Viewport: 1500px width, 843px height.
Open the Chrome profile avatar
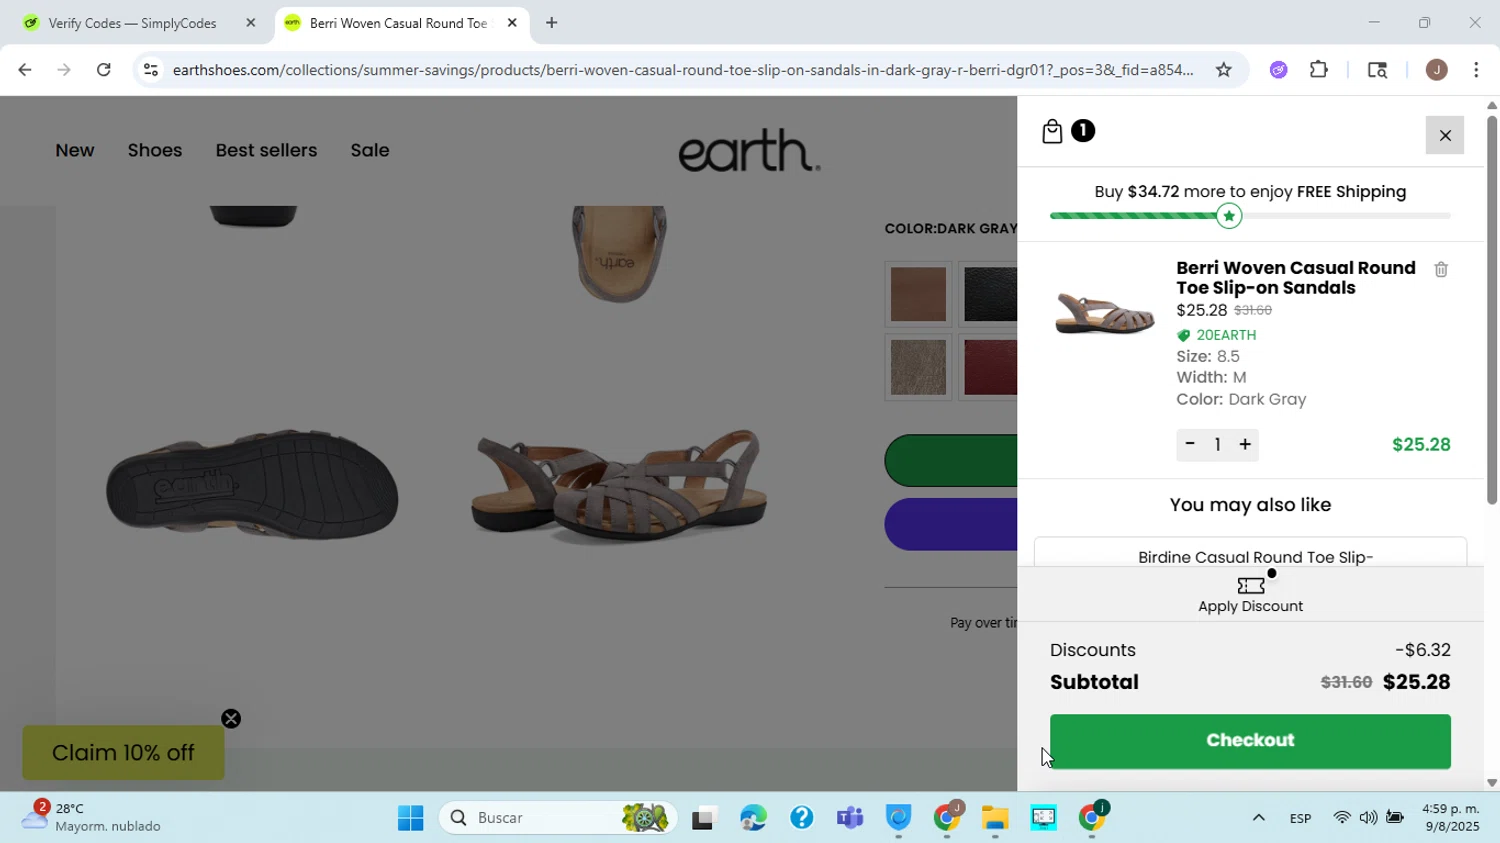1437,70
